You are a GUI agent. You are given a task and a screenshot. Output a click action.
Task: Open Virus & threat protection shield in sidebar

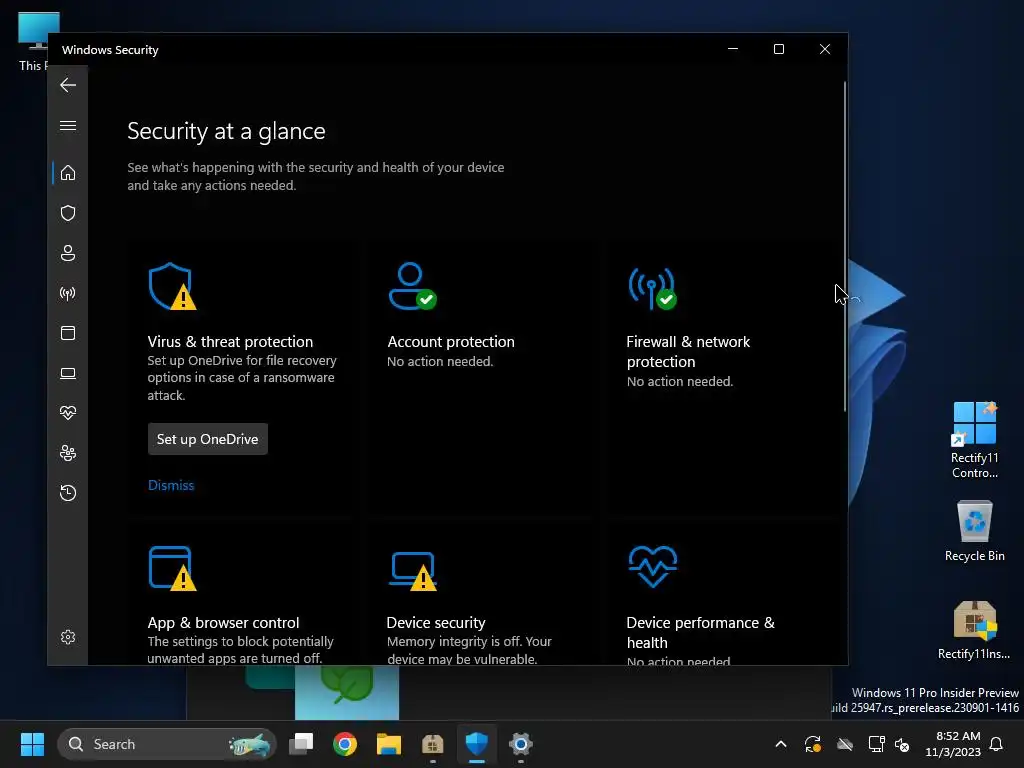coord(68,213)
